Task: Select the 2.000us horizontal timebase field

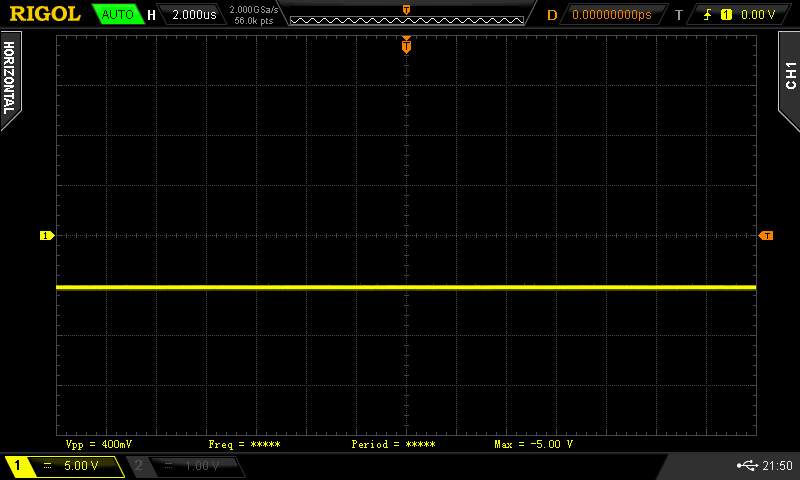Action: tap(193, 15)
